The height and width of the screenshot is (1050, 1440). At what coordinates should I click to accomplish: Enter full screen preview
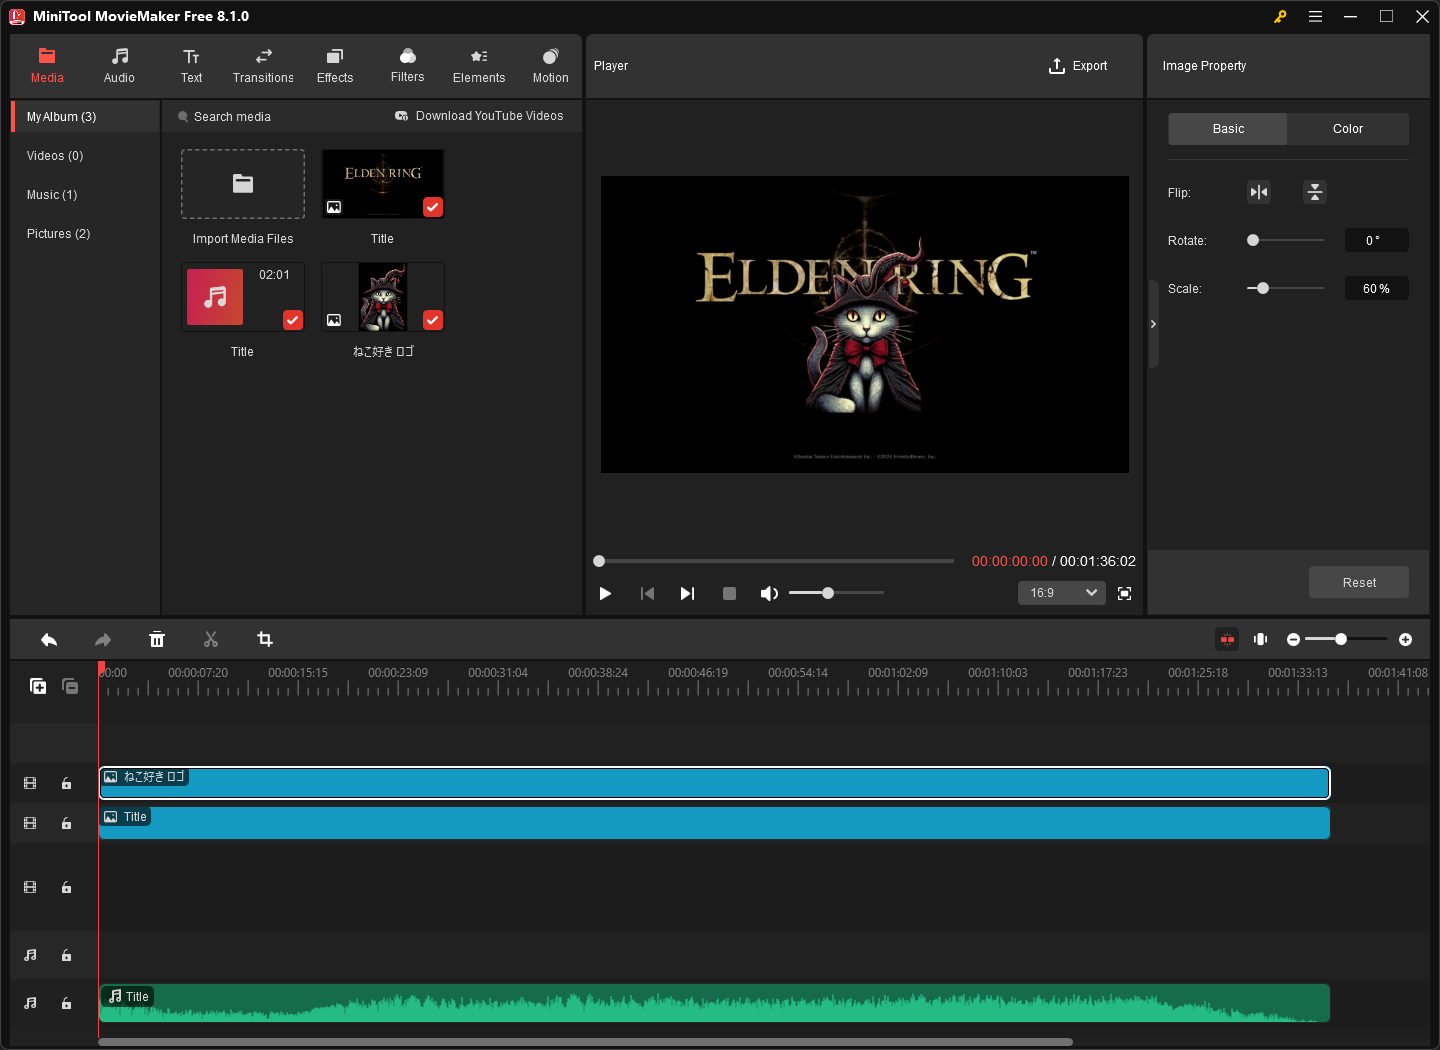1124,593
